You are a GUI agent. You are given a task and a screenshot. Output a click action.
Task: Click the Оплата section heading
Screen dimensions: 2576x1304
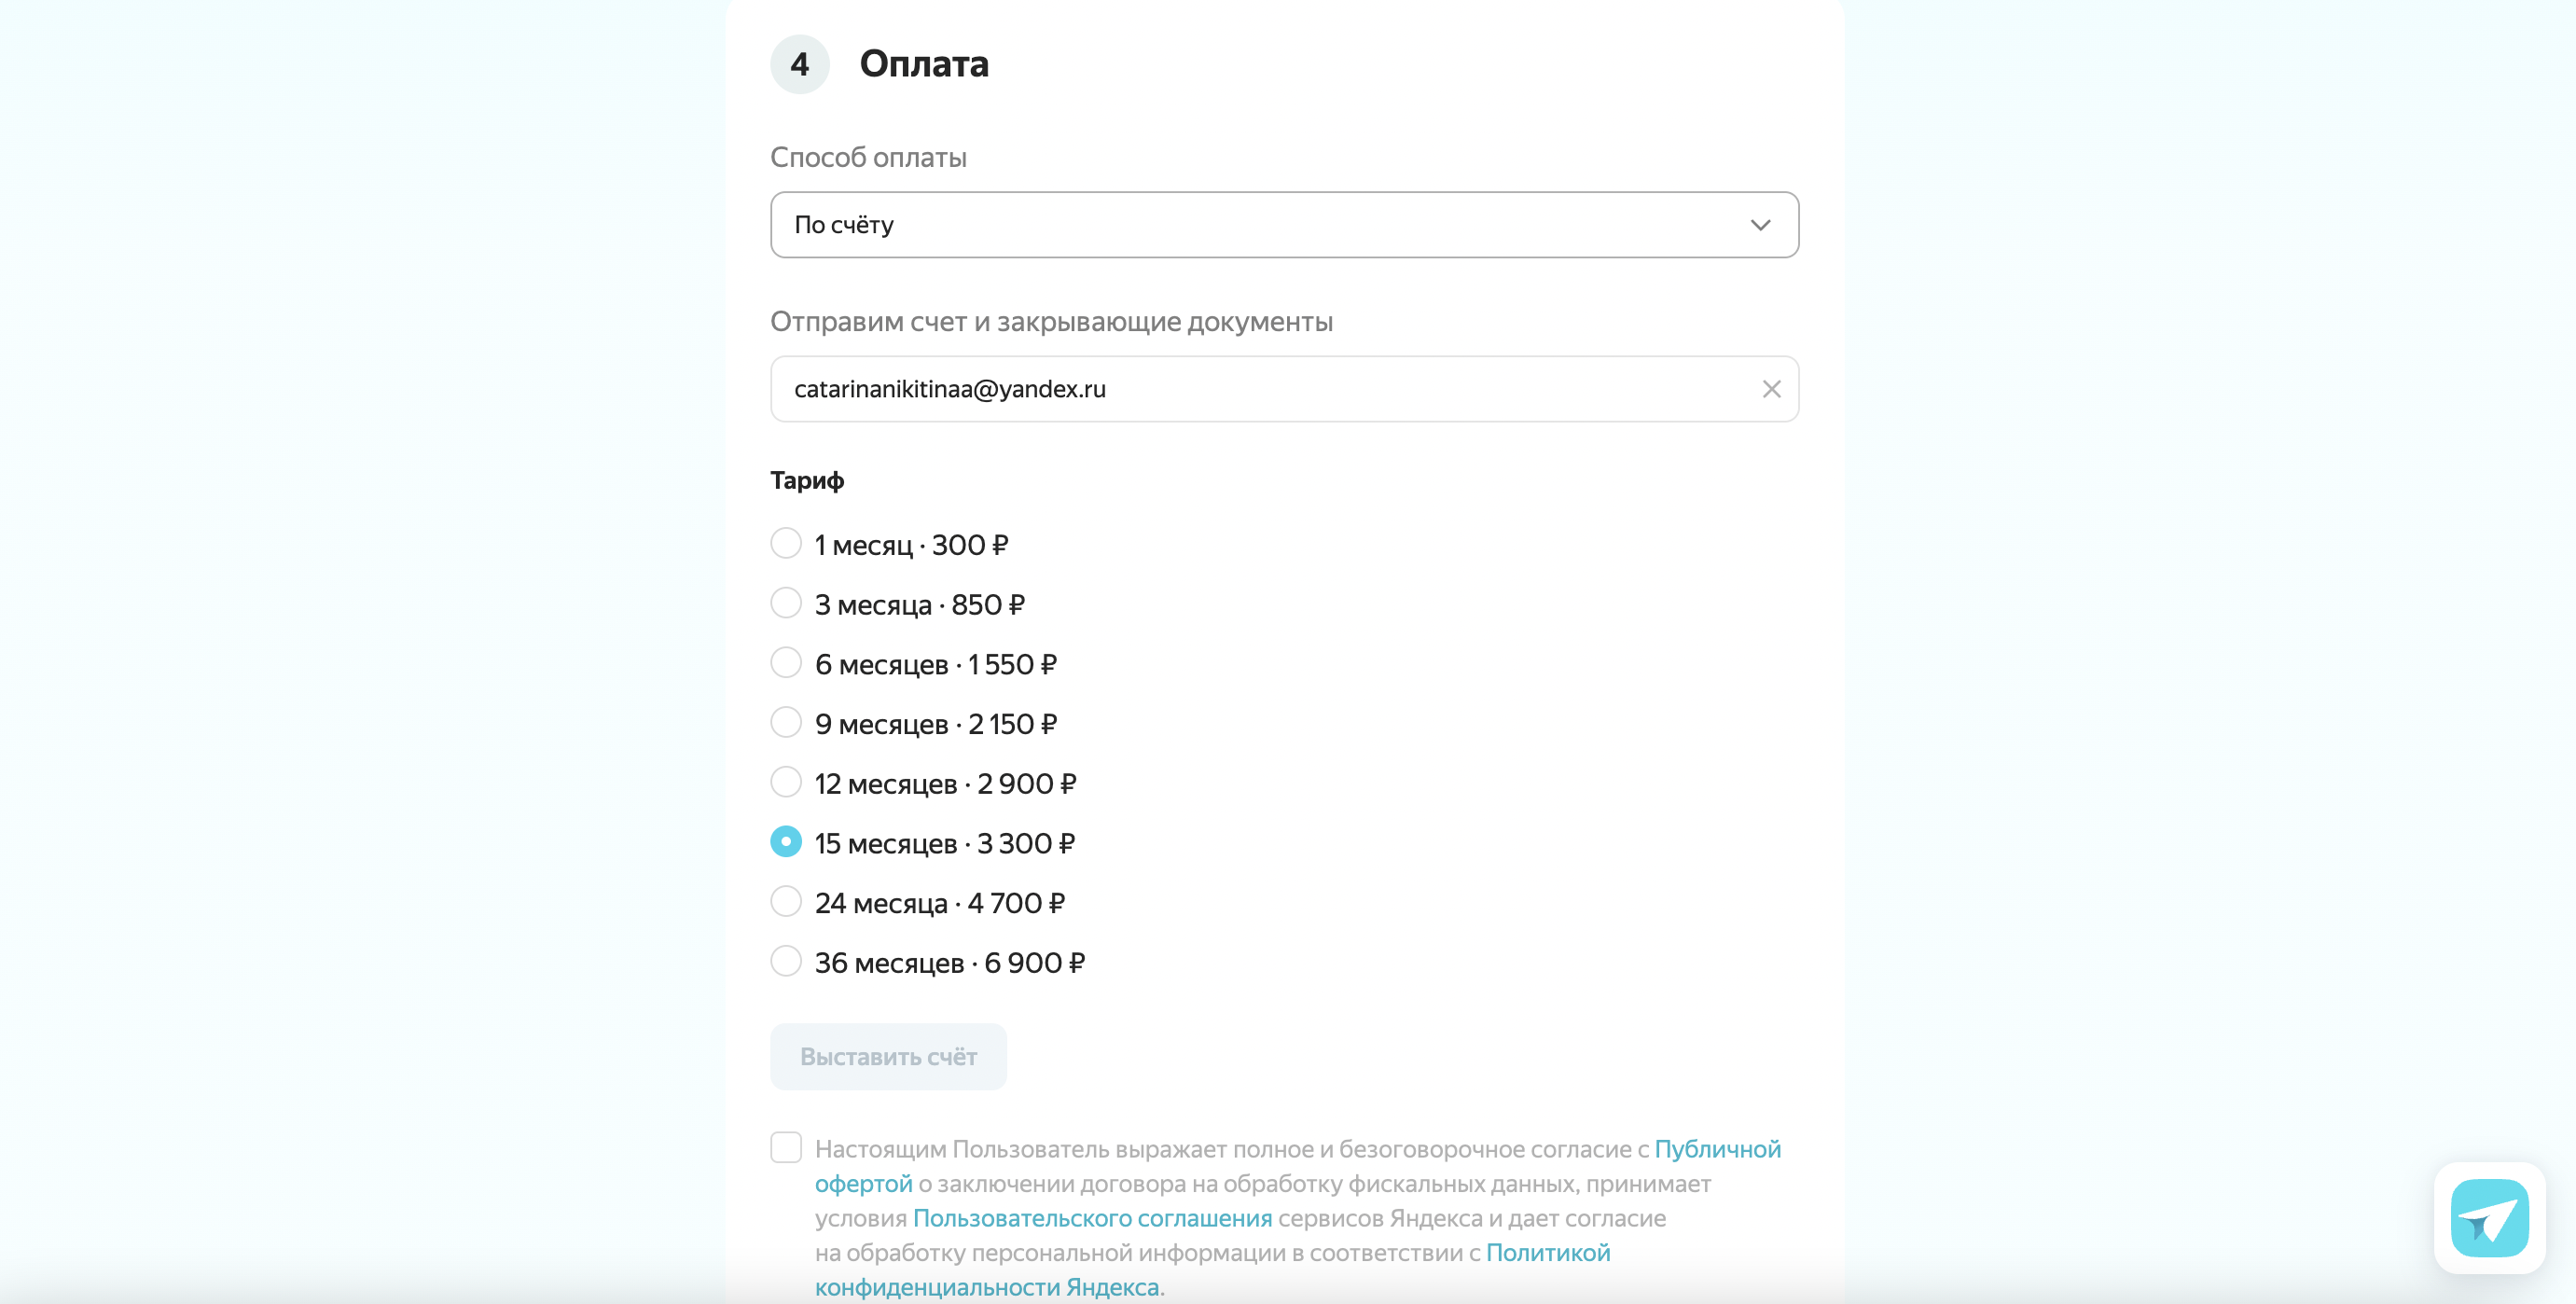coord(924,64)
